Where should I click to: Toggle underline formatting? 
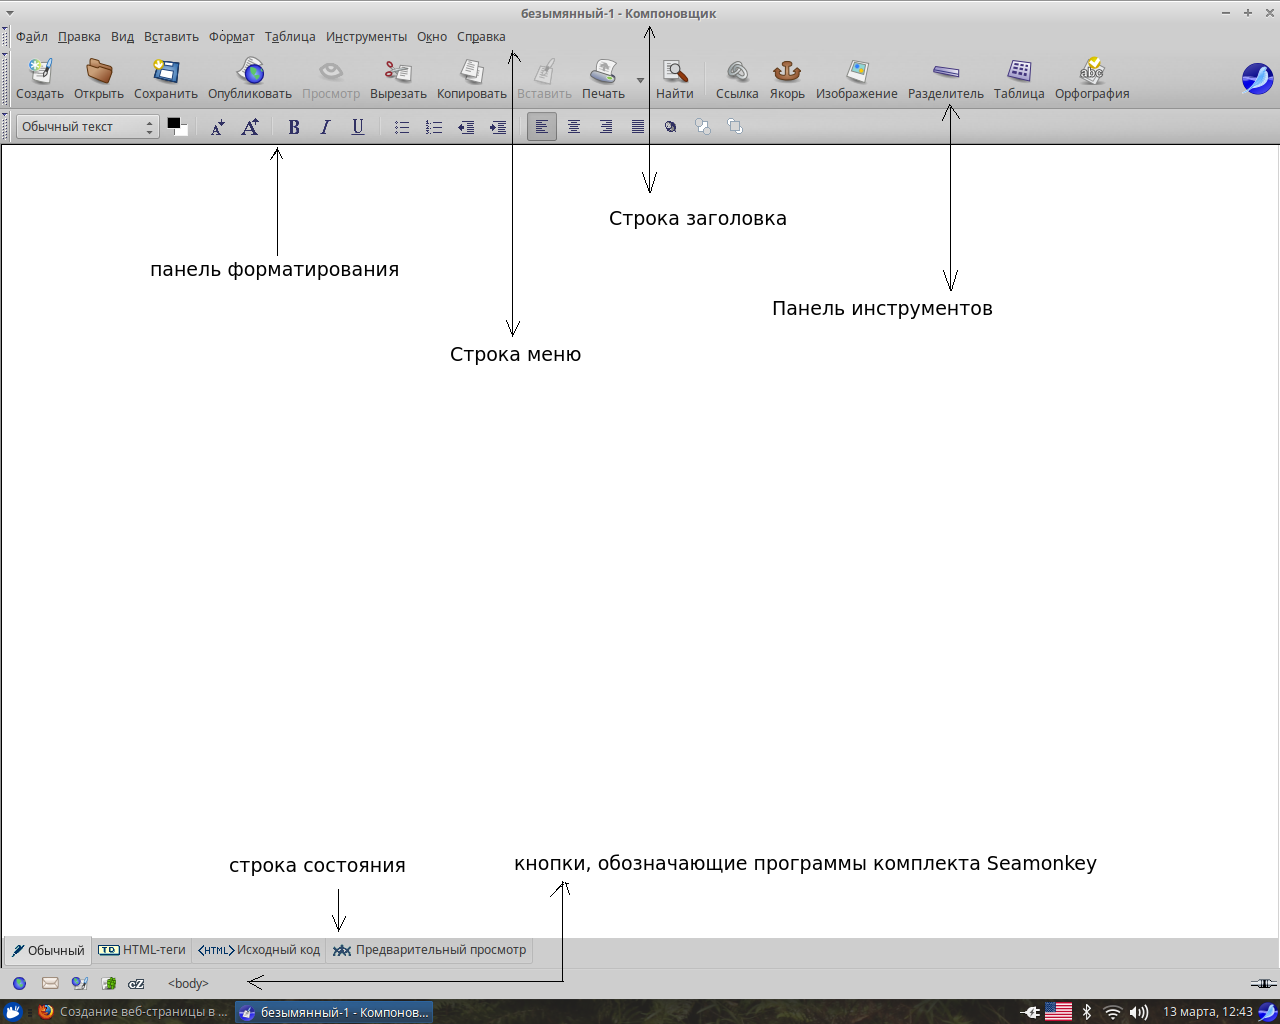(x=358, y=127)
